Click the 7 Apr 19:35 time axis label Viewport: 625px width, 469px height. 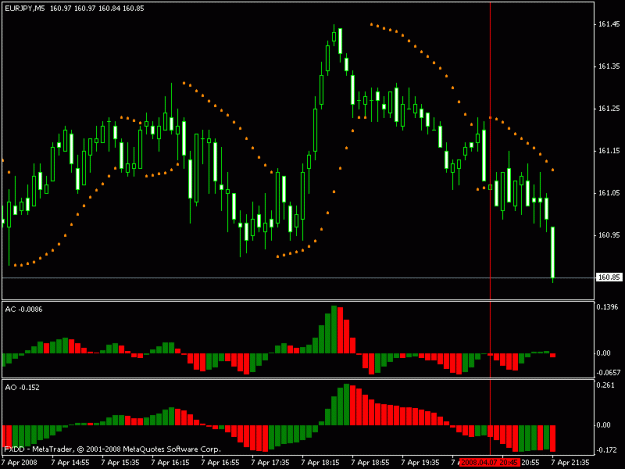(420, 463)
